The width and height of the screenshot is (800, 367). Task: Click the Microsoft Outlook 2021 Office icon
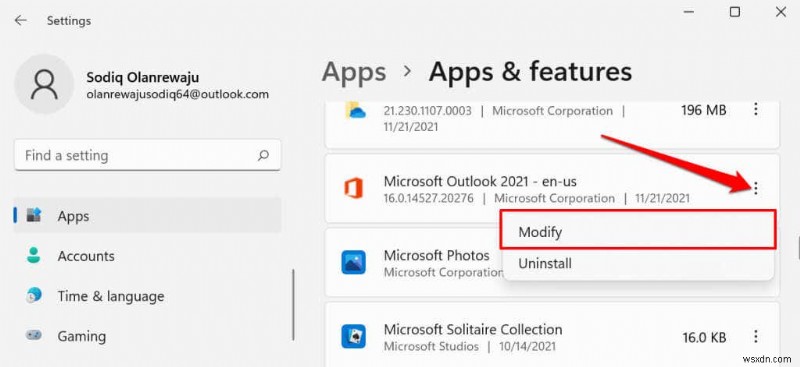pyautogui.click(x=353, y=188)
